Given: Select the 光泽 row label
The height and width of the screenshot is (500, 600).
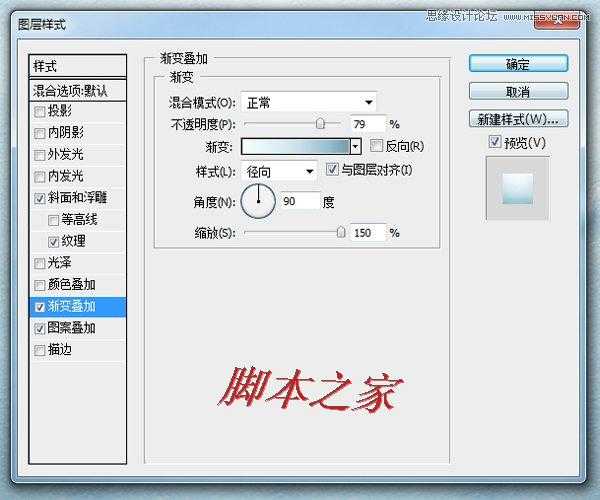Looking at the screenshot, I should tap(60, 263).
